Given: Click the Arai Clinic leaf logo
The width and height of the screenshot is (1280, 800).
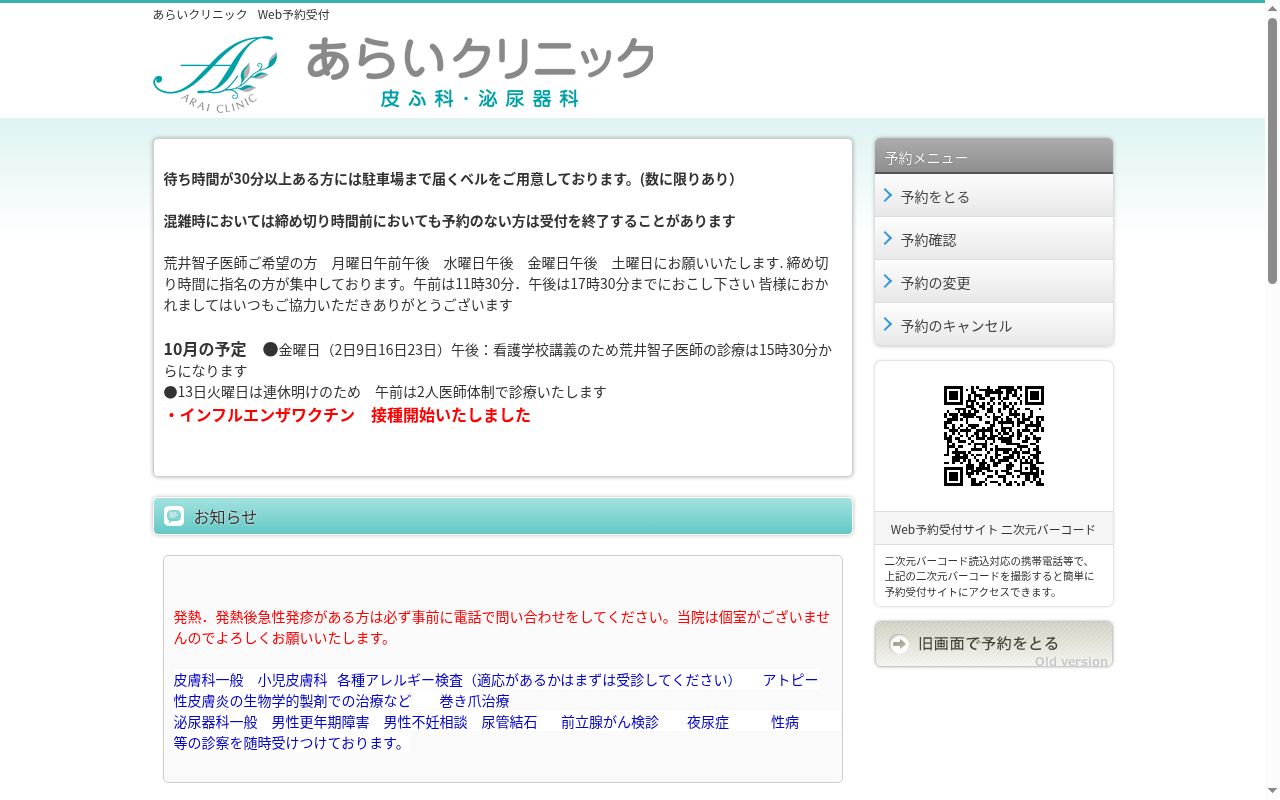Looking at the screenshot, I should [215, 75].
